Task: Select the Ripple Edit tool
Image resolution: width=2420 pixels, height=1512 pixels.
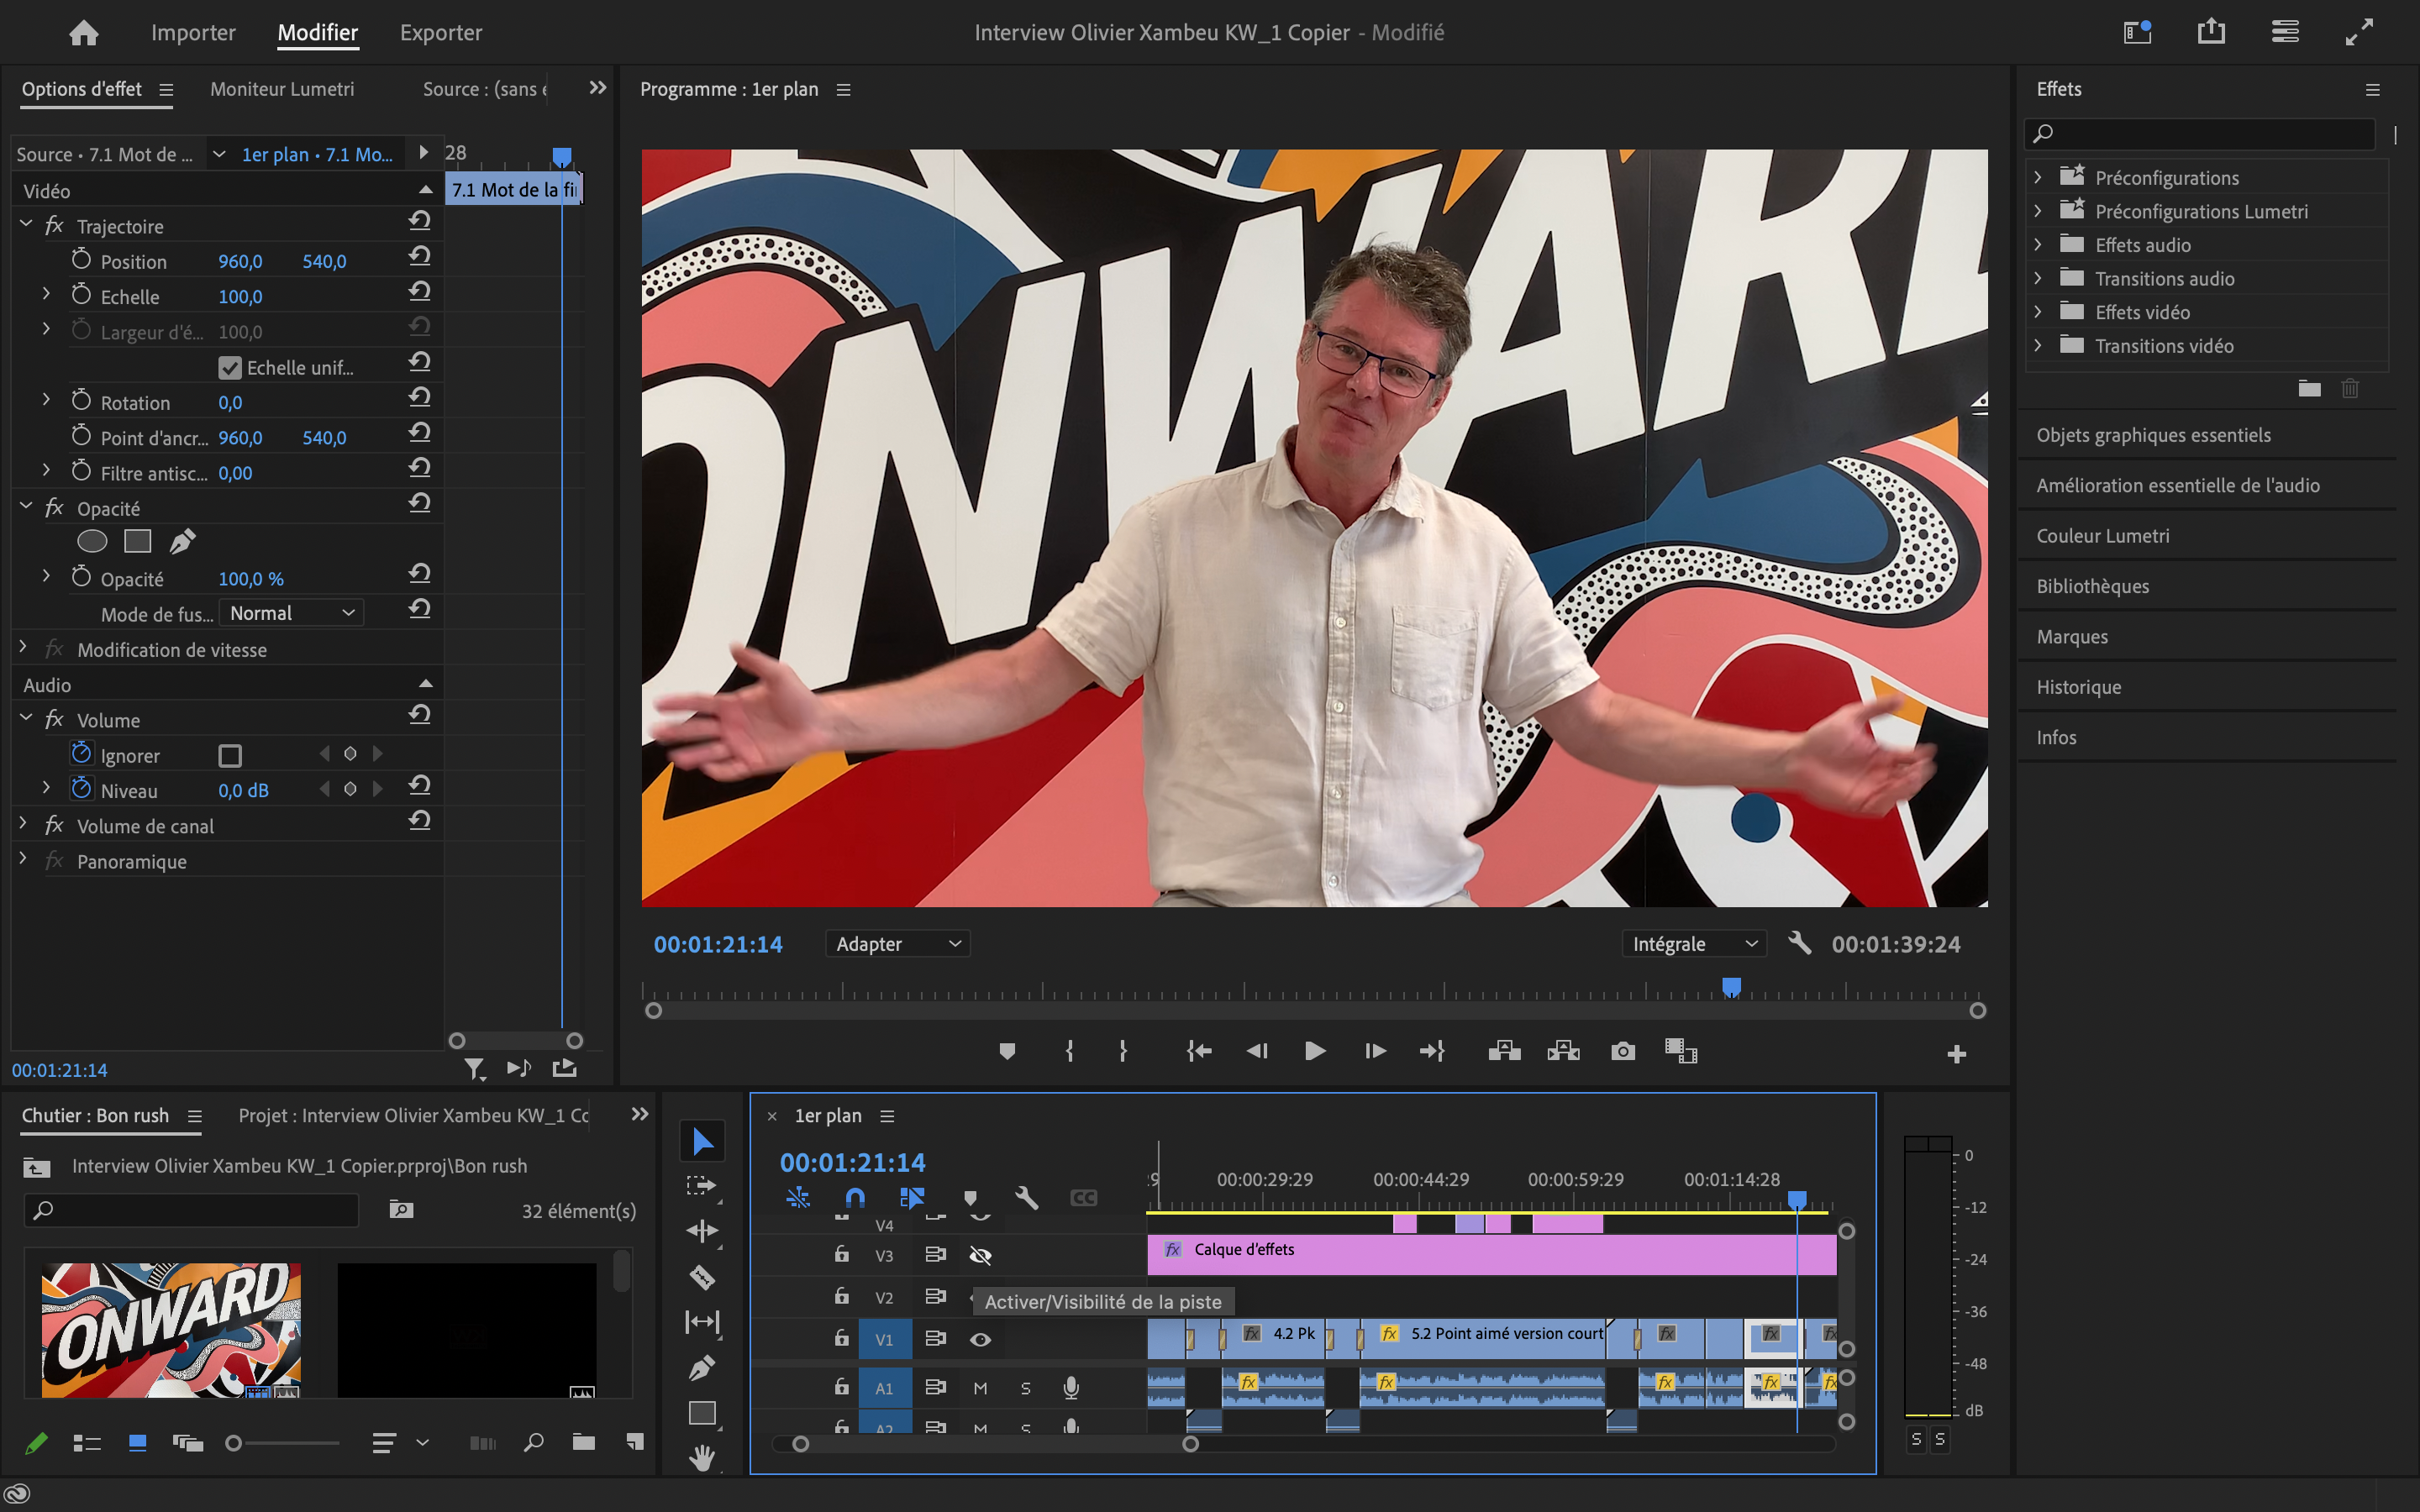Action: (702, 1231)
